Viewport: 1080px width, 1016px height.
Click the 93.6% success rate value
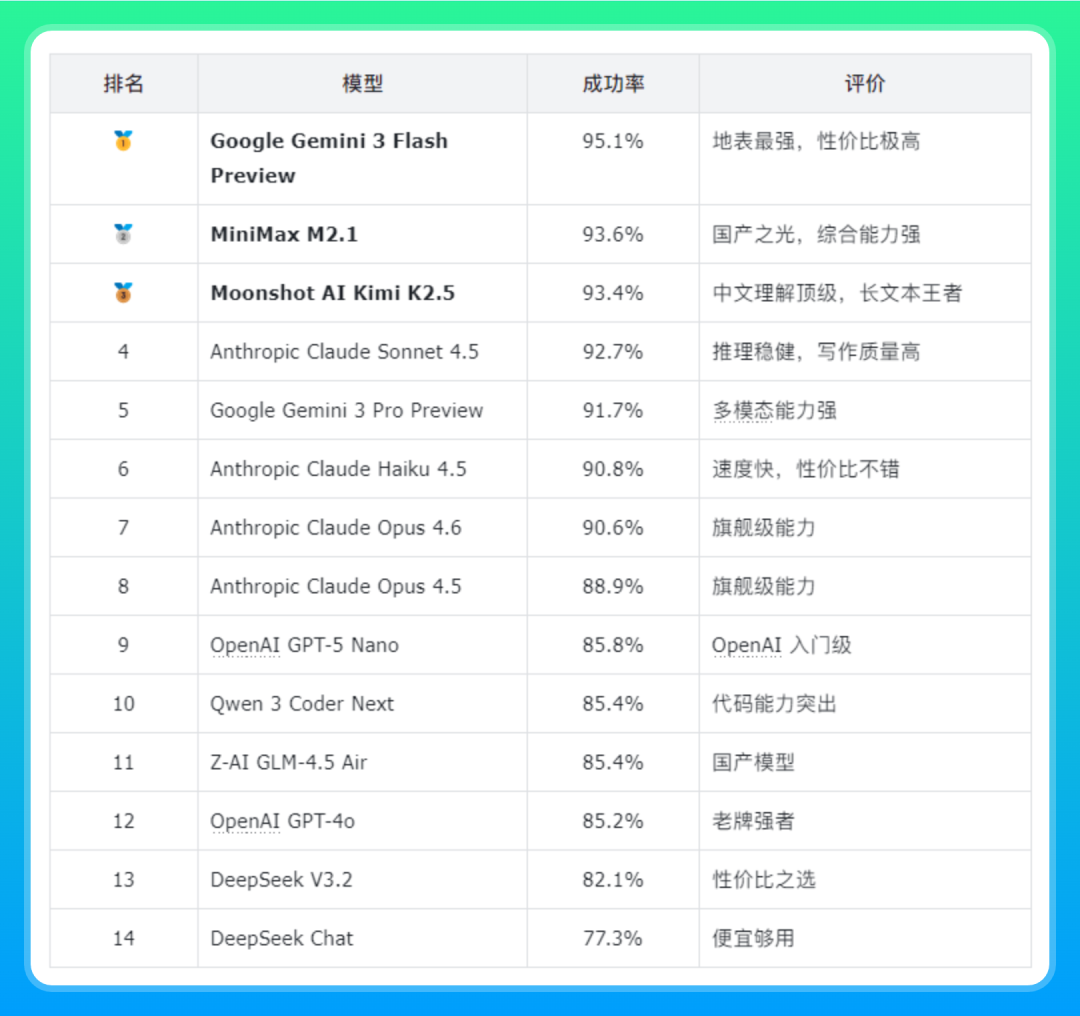point(613,234)
